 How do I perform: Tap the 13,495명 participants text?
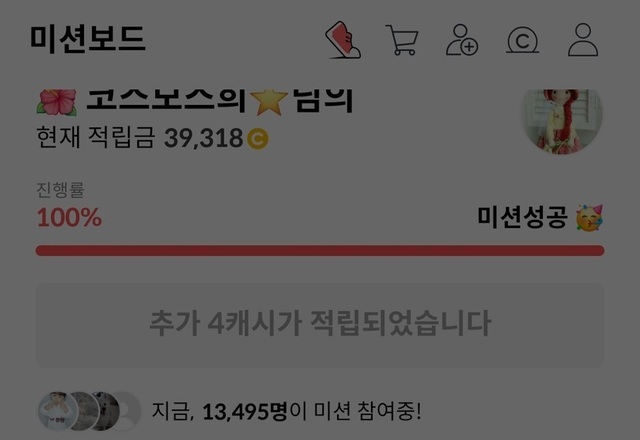[245, 411]
